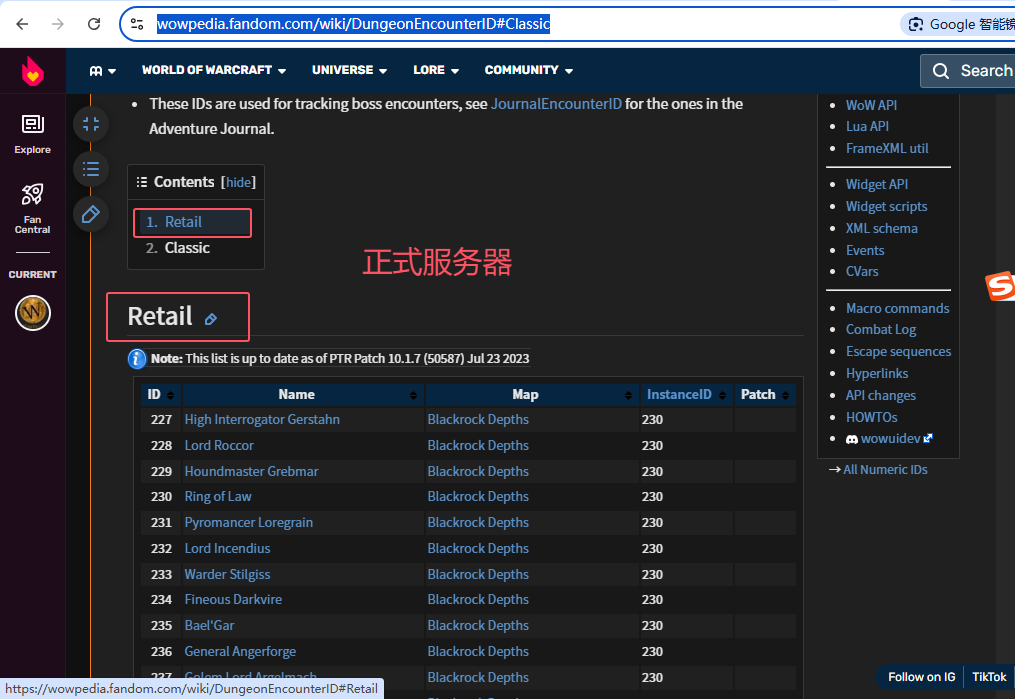The width and height of the screenshot is (1015, 699).
Task: Open wowuidev Discord external link
Action: coord(889,439)
